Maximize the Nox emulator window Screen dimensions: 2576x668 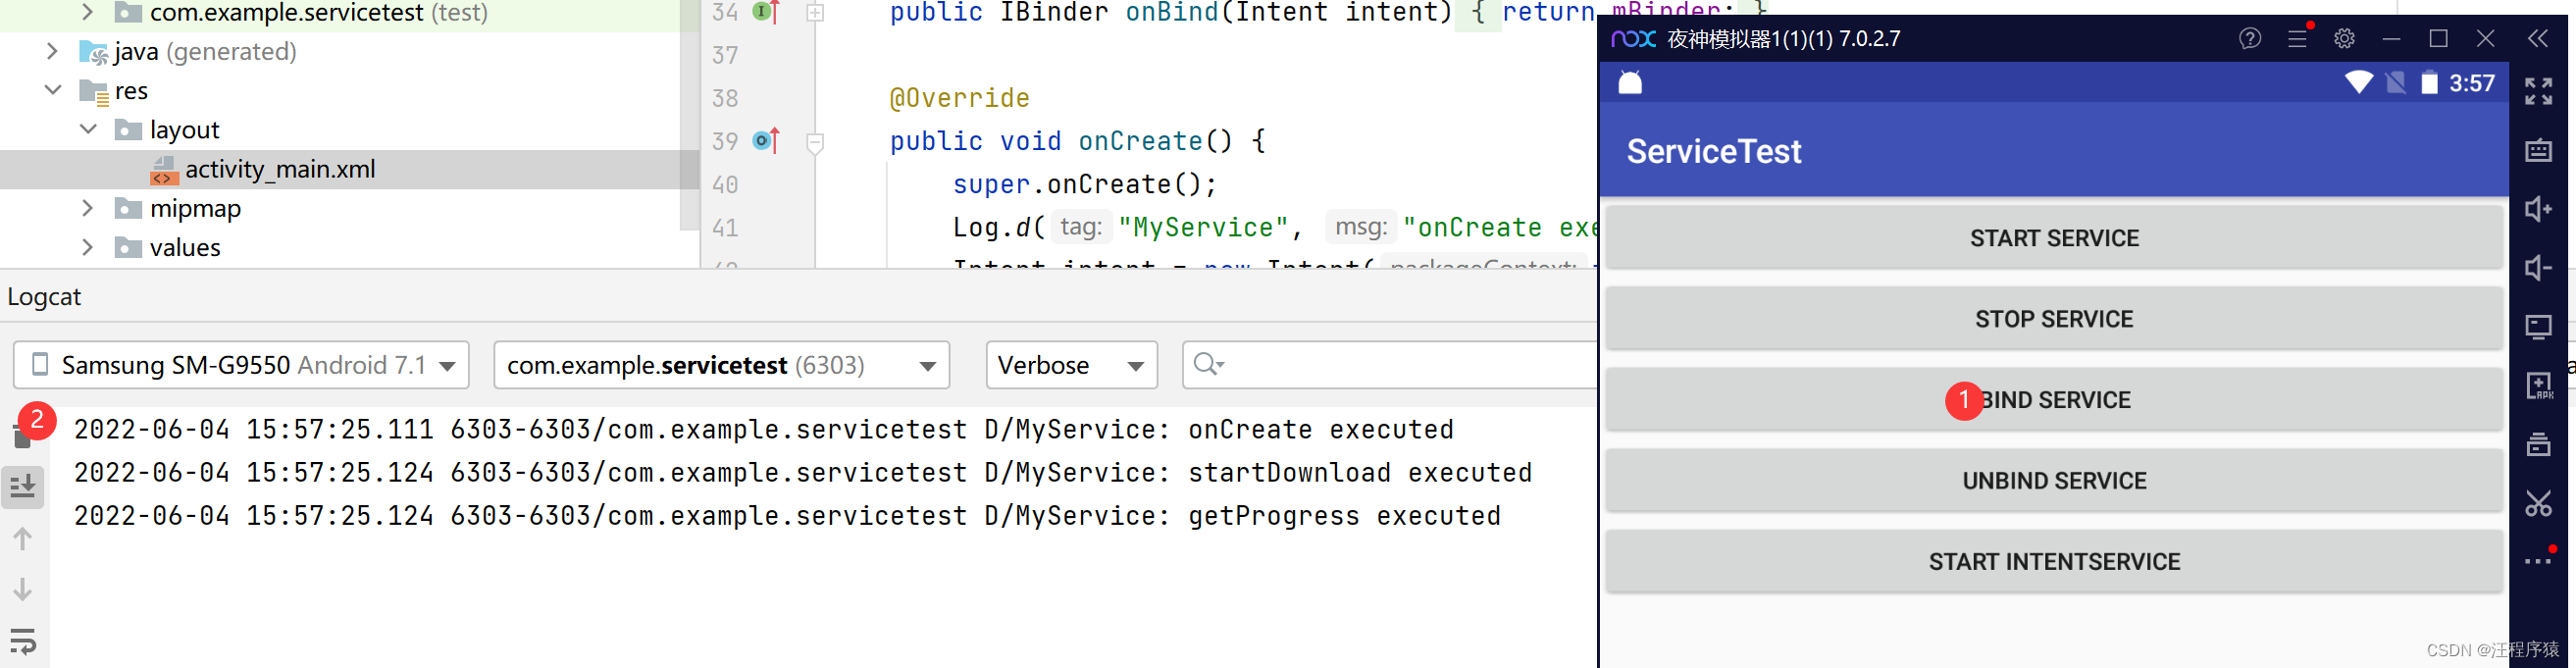pos(2439,39)
